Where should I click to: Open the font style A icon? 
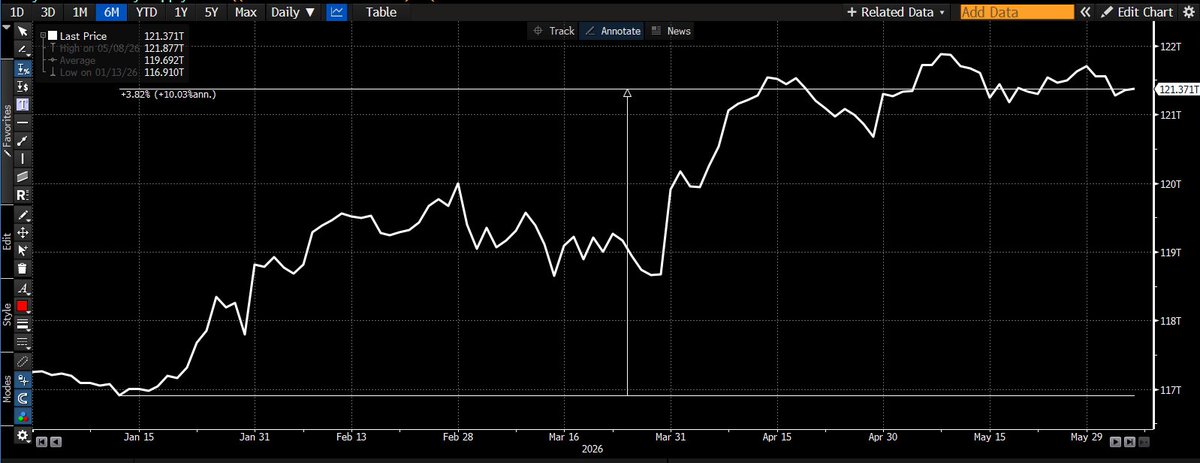coord(24,288)
